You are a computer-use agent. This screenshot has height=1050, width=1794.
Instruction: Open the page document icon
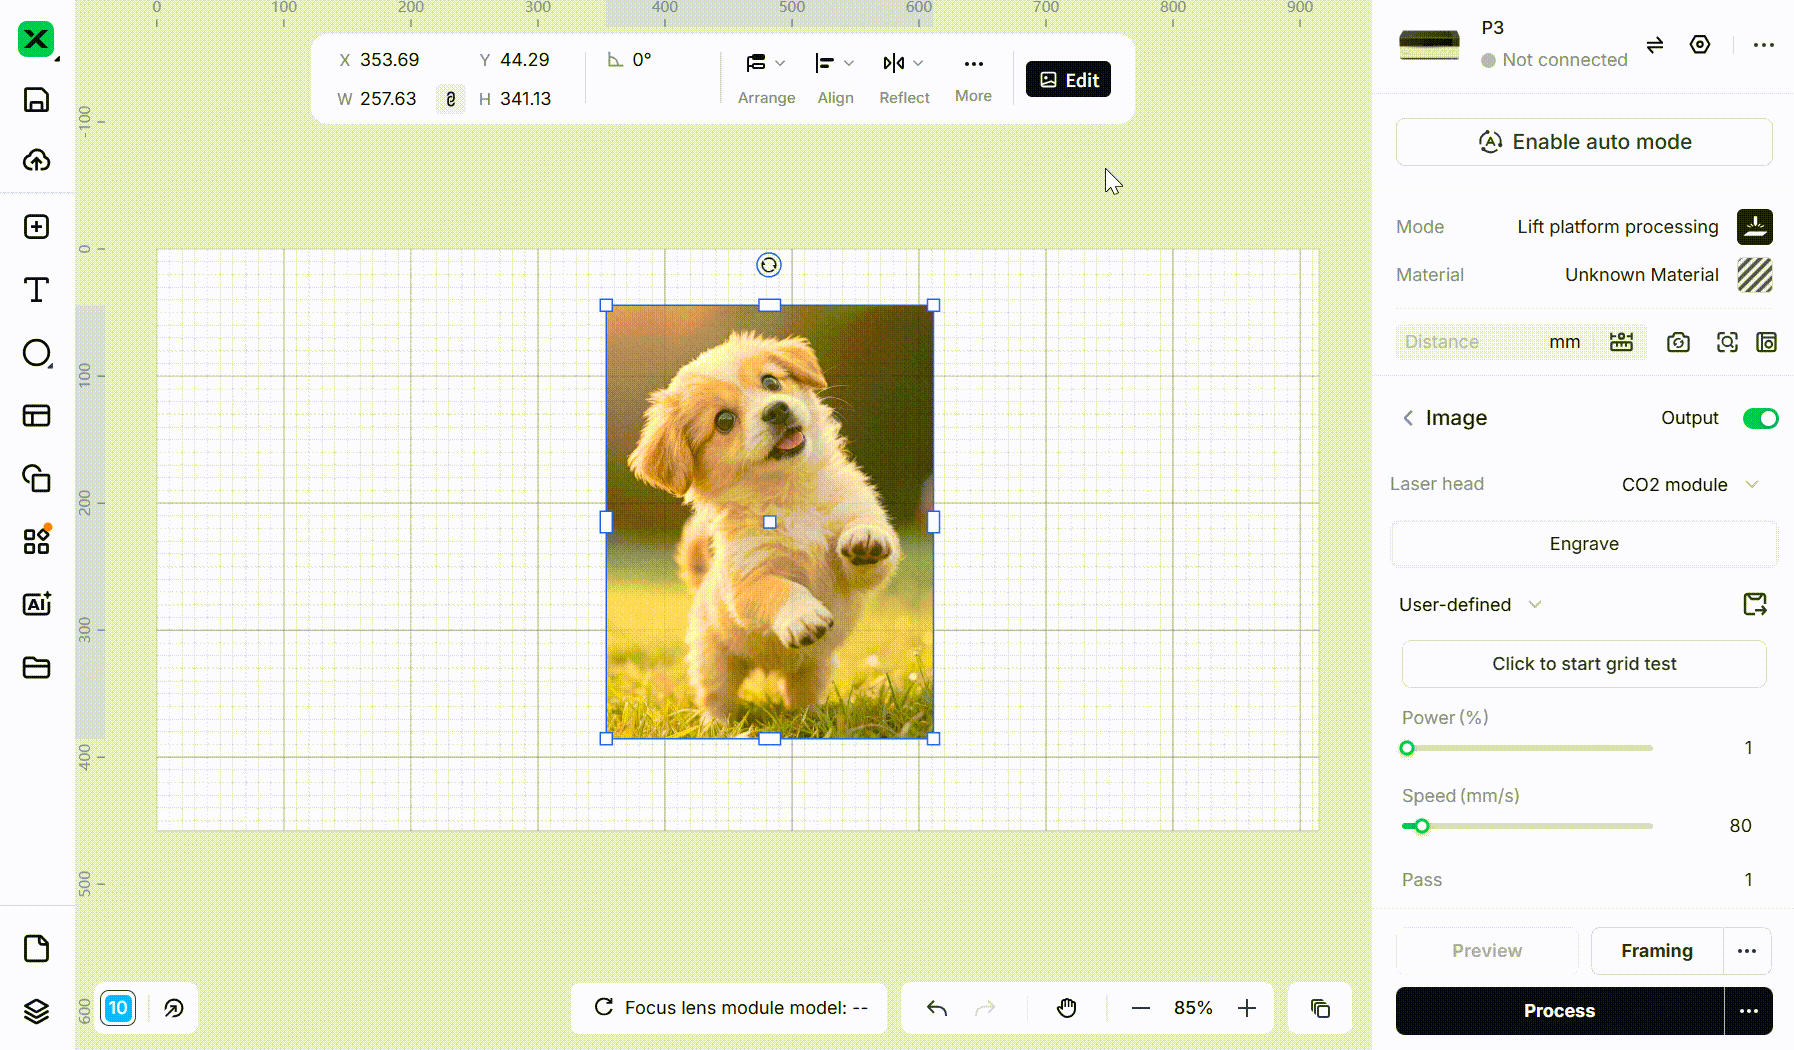36,948
